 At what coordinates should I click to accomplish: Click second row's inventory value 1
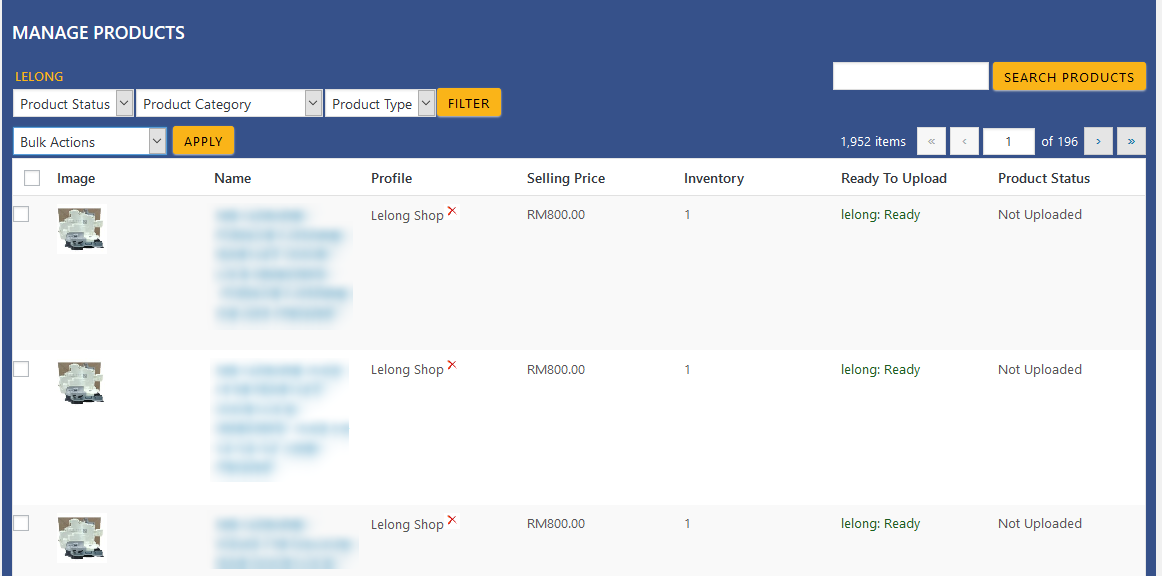pyautogui.click(x=687, y=369)
